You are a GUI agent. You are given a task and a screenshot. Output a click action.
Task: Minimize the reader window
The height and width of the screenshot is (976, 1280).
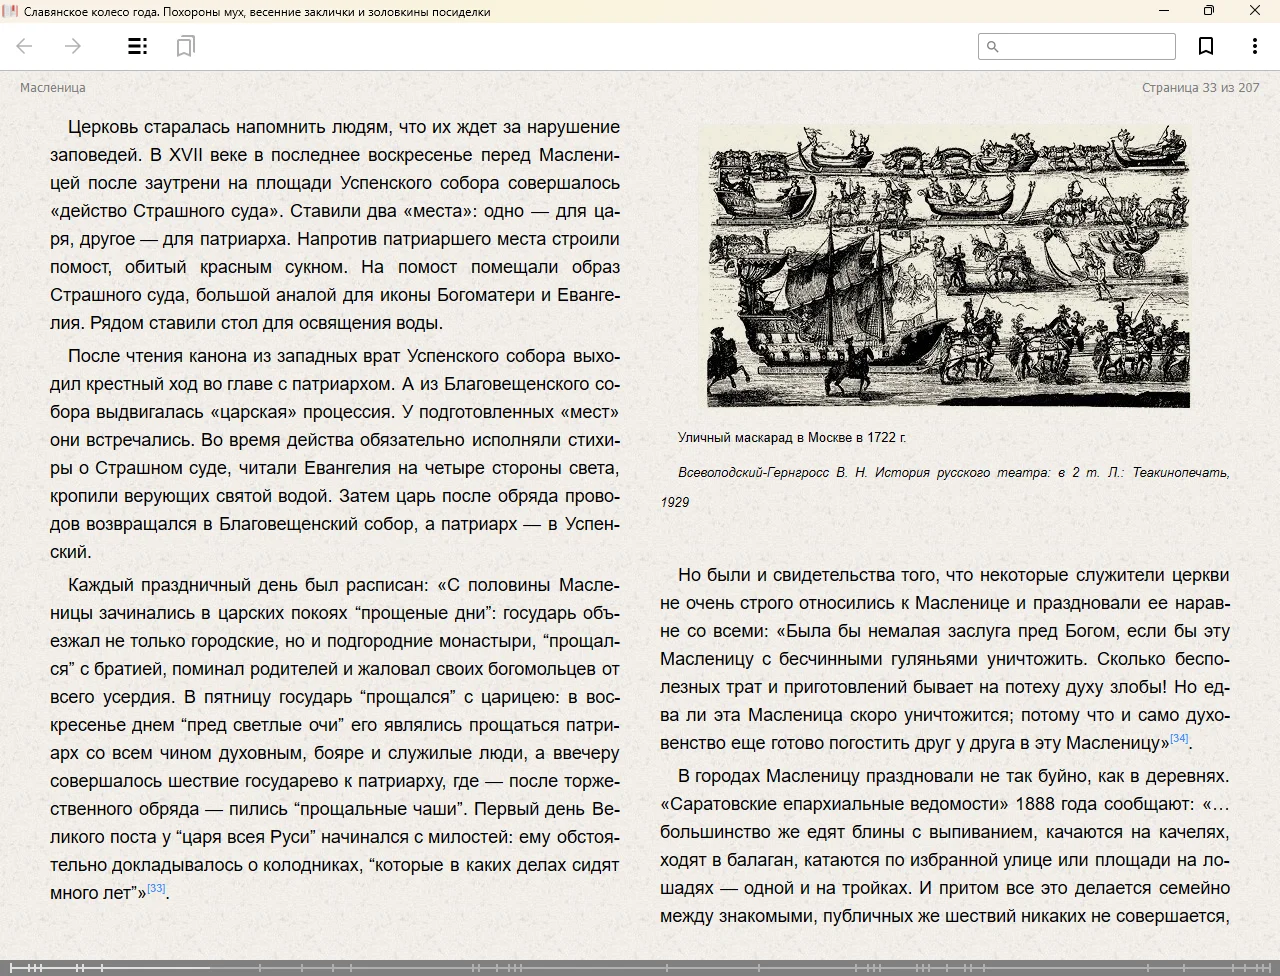[1164, 11]
